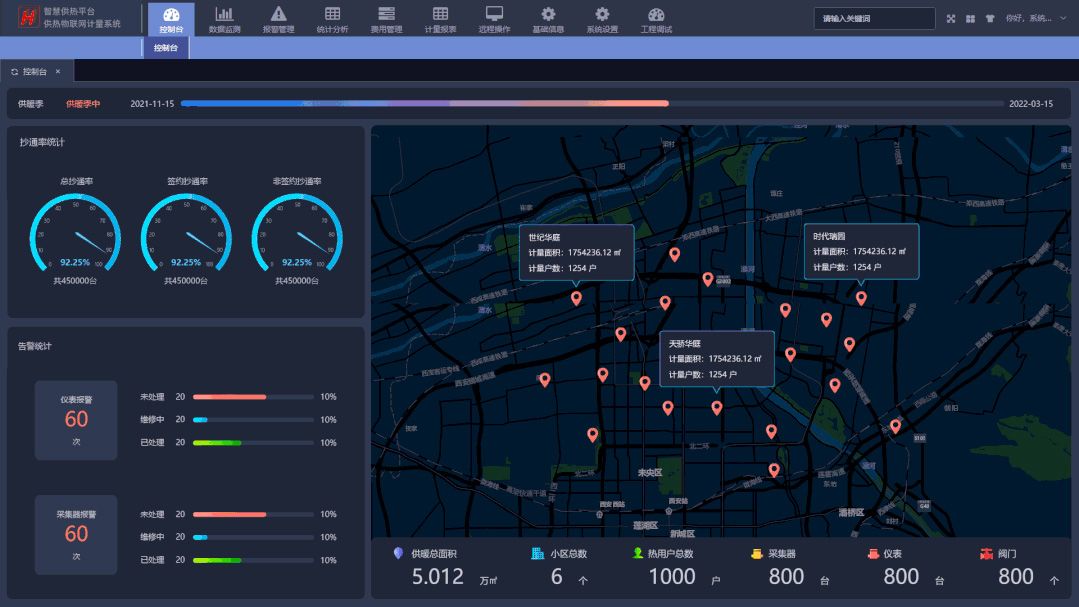Click the heating season progress bar
This screenshot has width=1079, height=607.
click(592, 103)
